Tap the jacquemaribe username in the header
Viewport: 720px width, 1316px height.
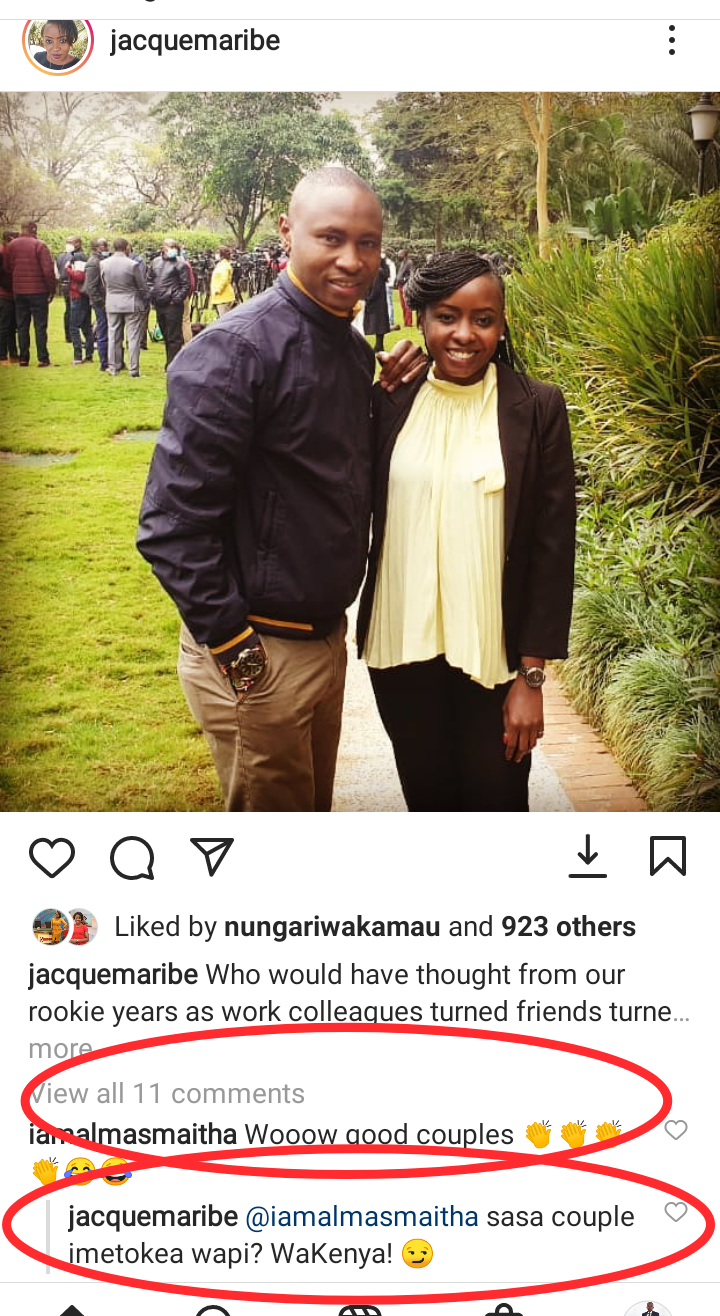(x=195, y=41)
